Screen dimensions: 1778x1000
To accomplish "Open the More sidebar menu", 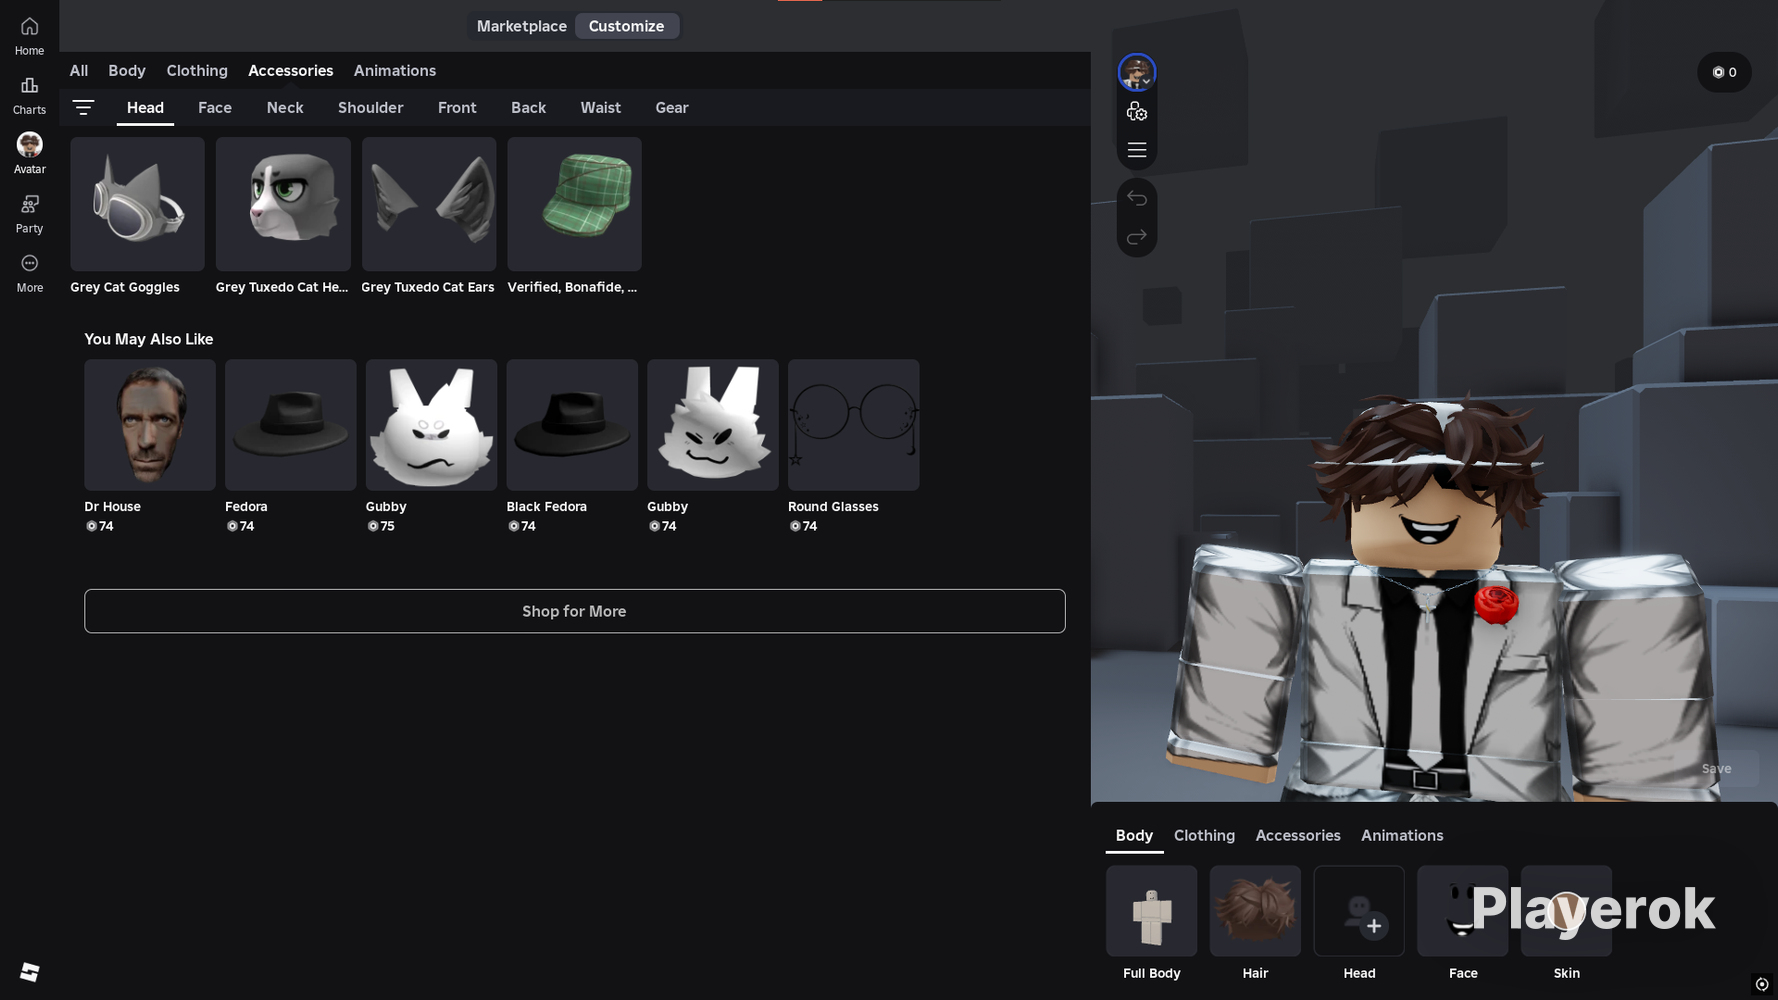I will (x=29, y=273).
